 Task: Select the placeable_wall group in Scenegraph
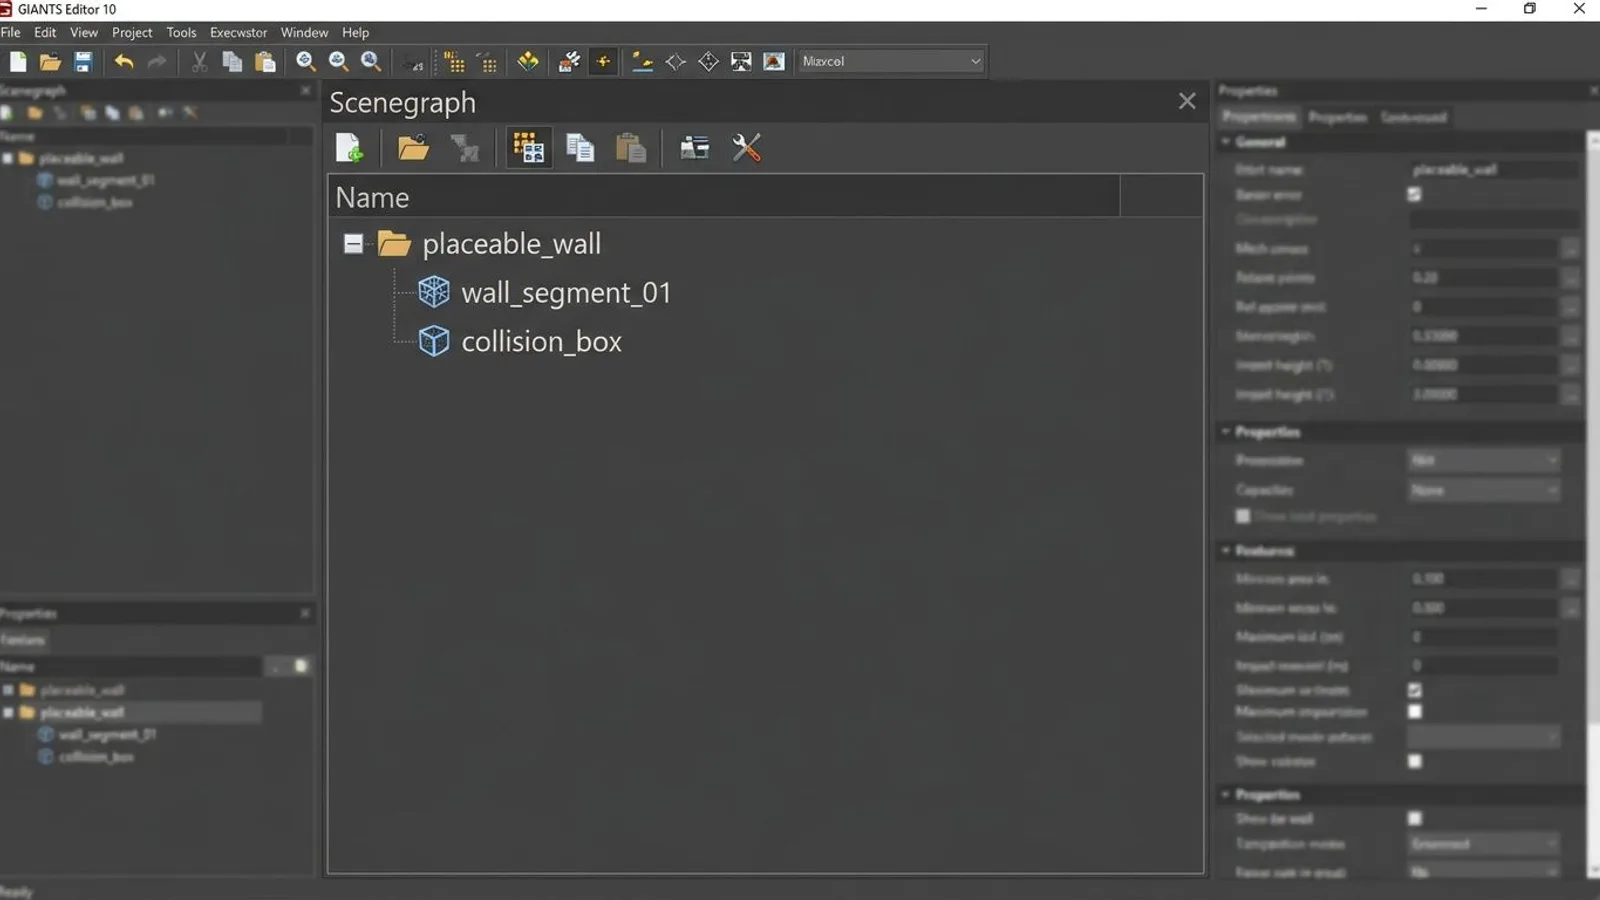[511, 244]
